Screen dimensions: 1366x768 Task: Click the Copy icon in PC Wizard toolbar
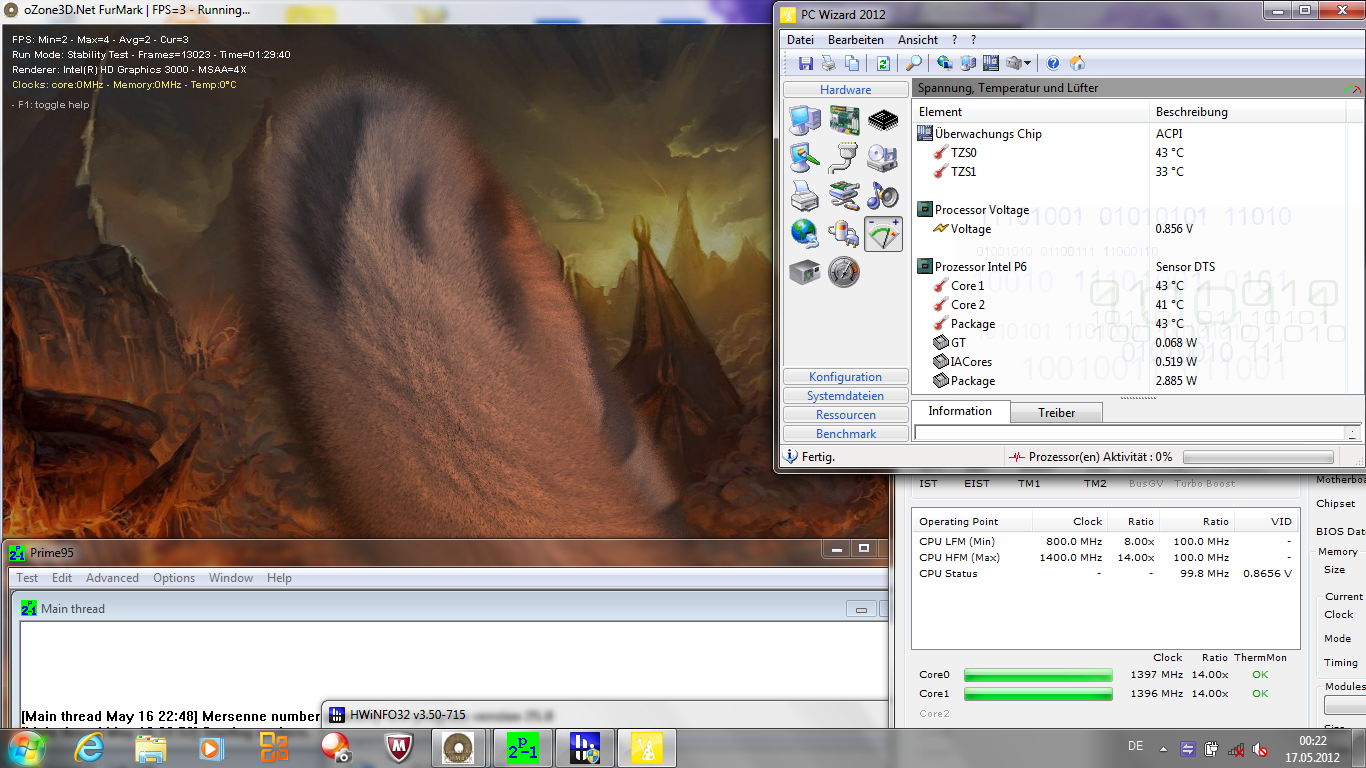click(x=852, y=63)
